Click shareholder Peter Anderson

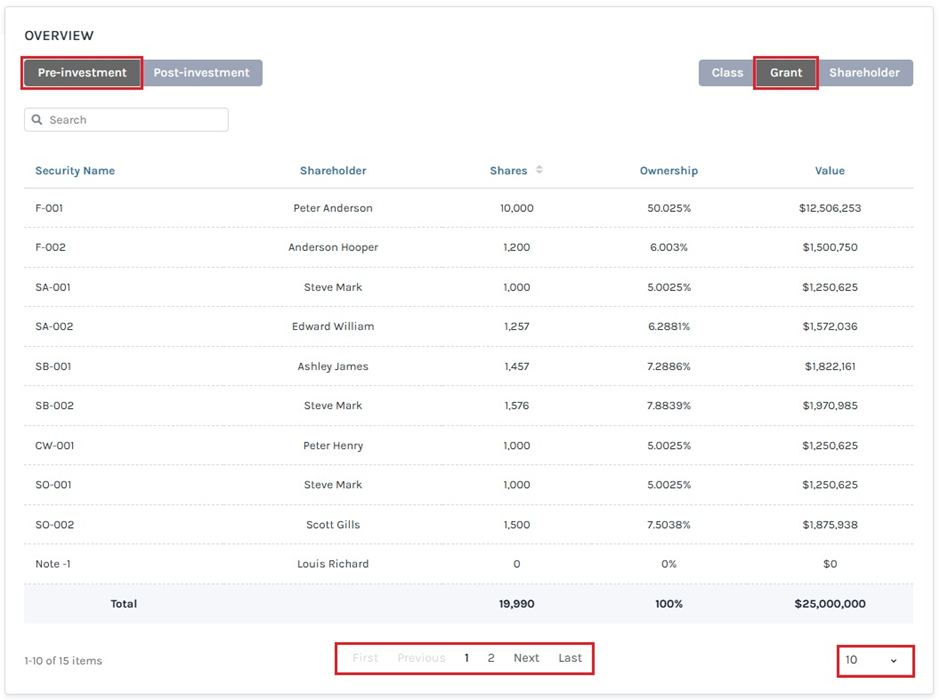(x=333, y=208)
